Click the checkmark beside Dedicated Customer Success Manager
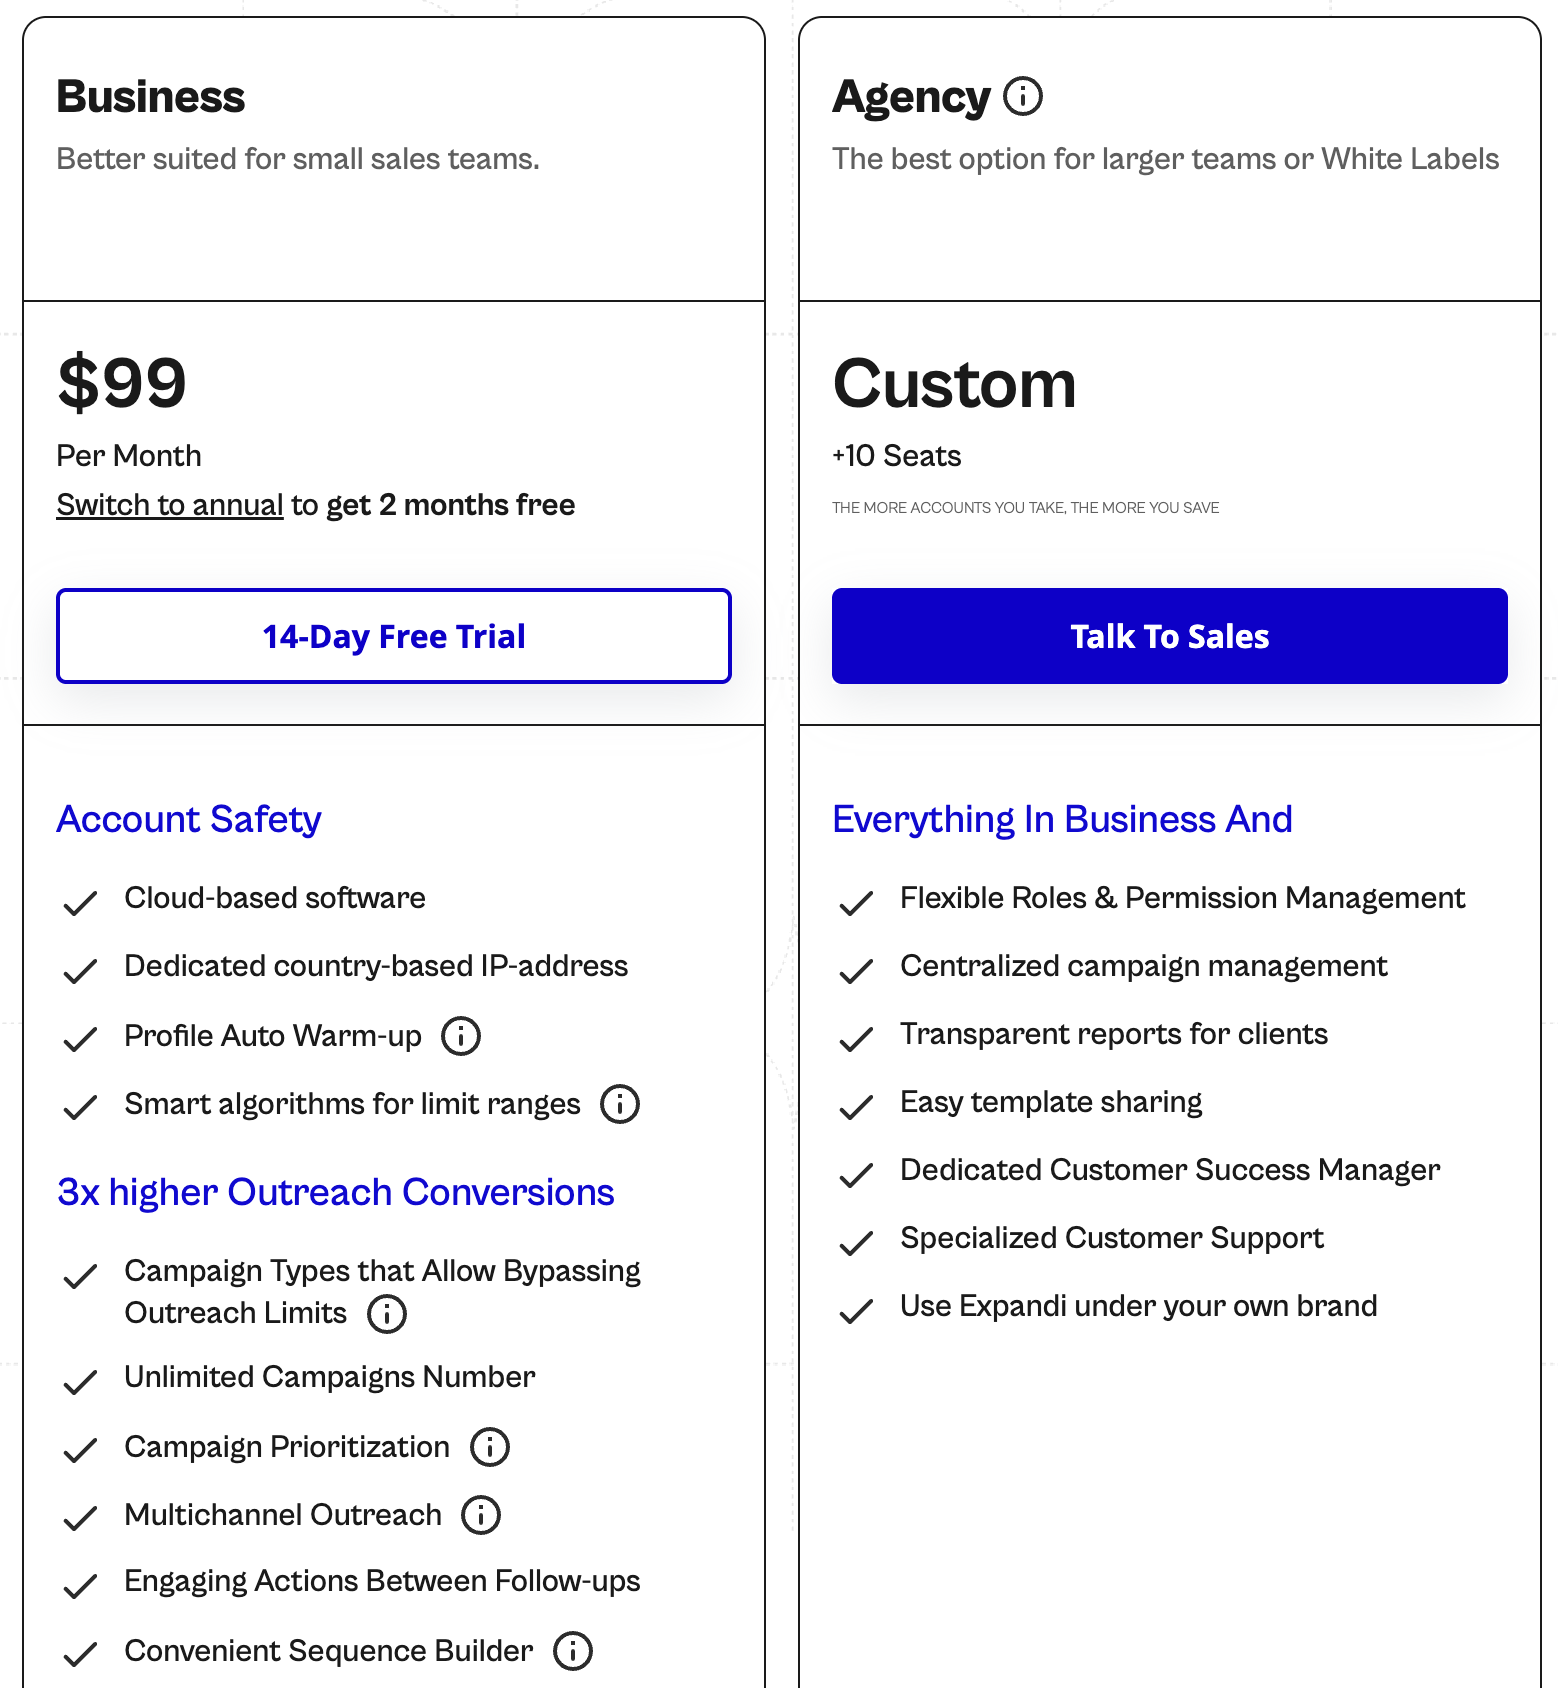The width and height of the screenshot is (1558, 1688). pyautogui.click(x=858, y=1175)
